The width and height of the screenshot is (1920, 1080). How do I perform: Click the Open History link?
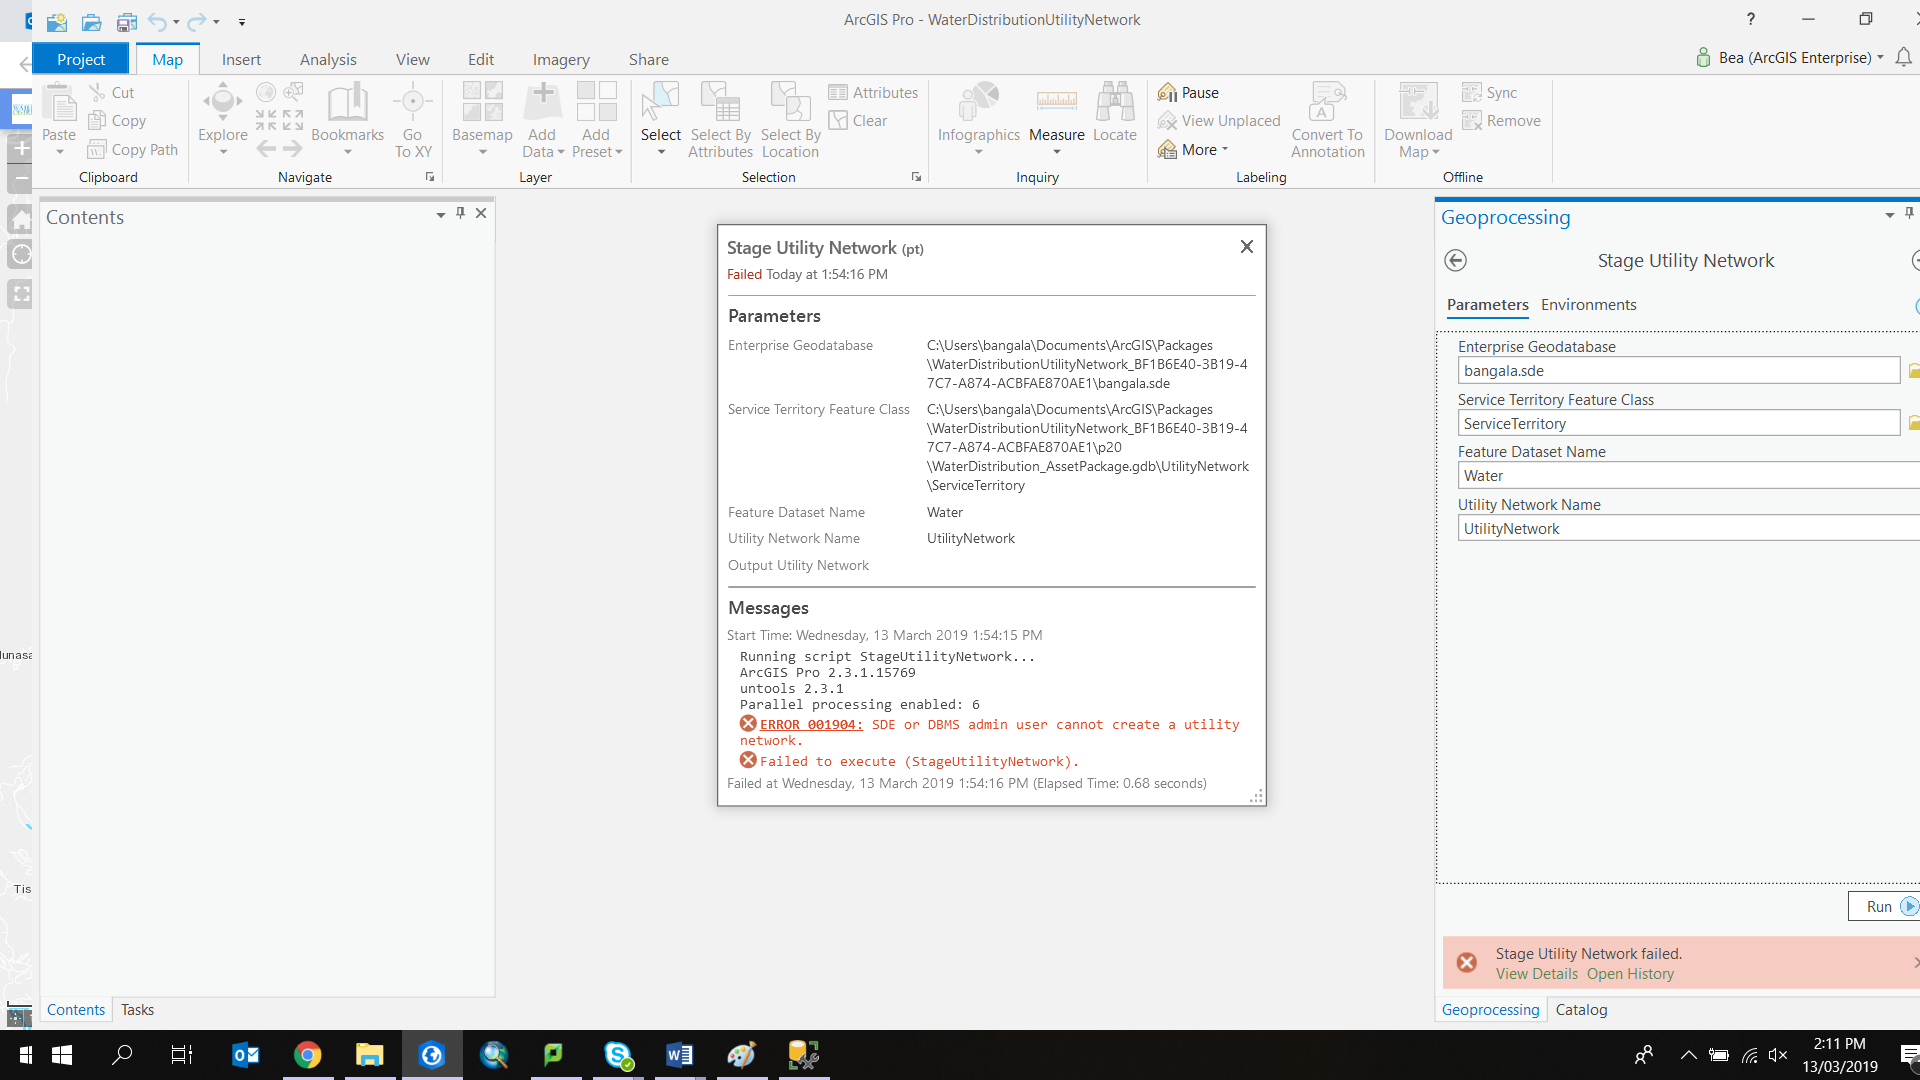point(1630,974)
